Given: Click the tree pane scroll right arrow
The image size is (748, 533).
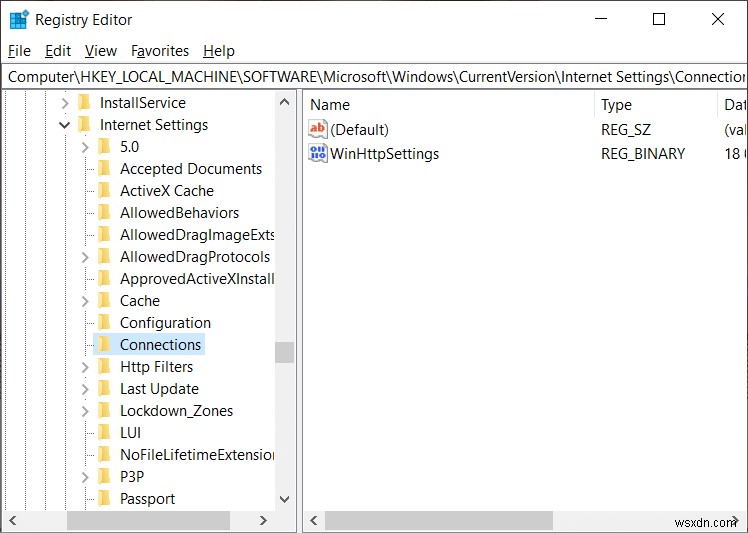Looking at the screenshot, I should click(263, 520).
